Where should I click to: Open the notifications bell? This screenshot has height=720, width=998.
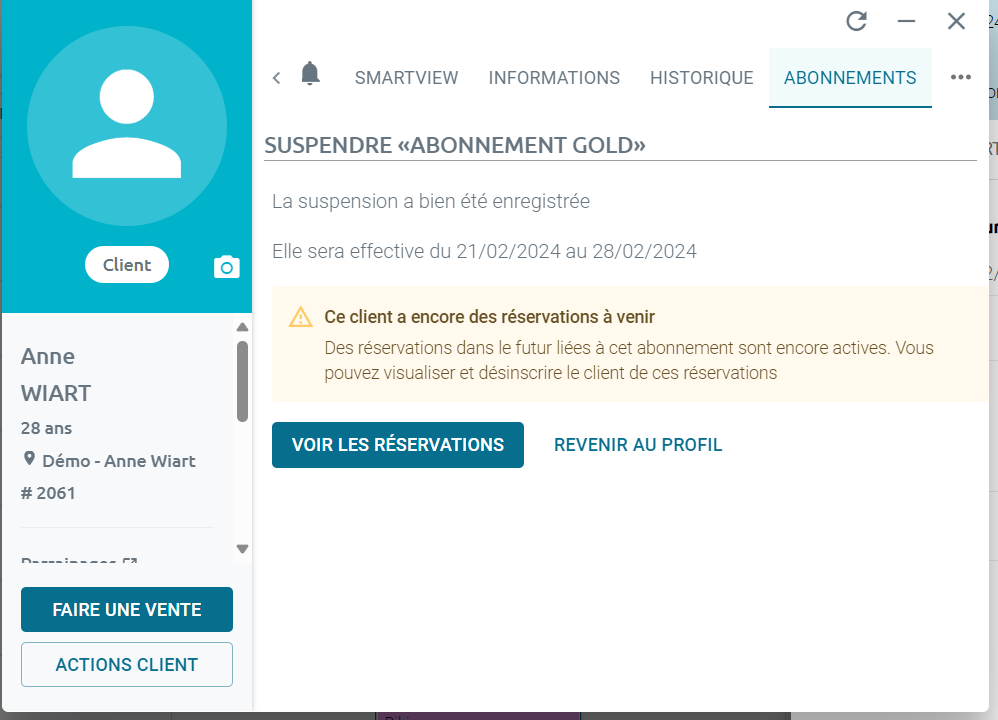tap(310, 74)
